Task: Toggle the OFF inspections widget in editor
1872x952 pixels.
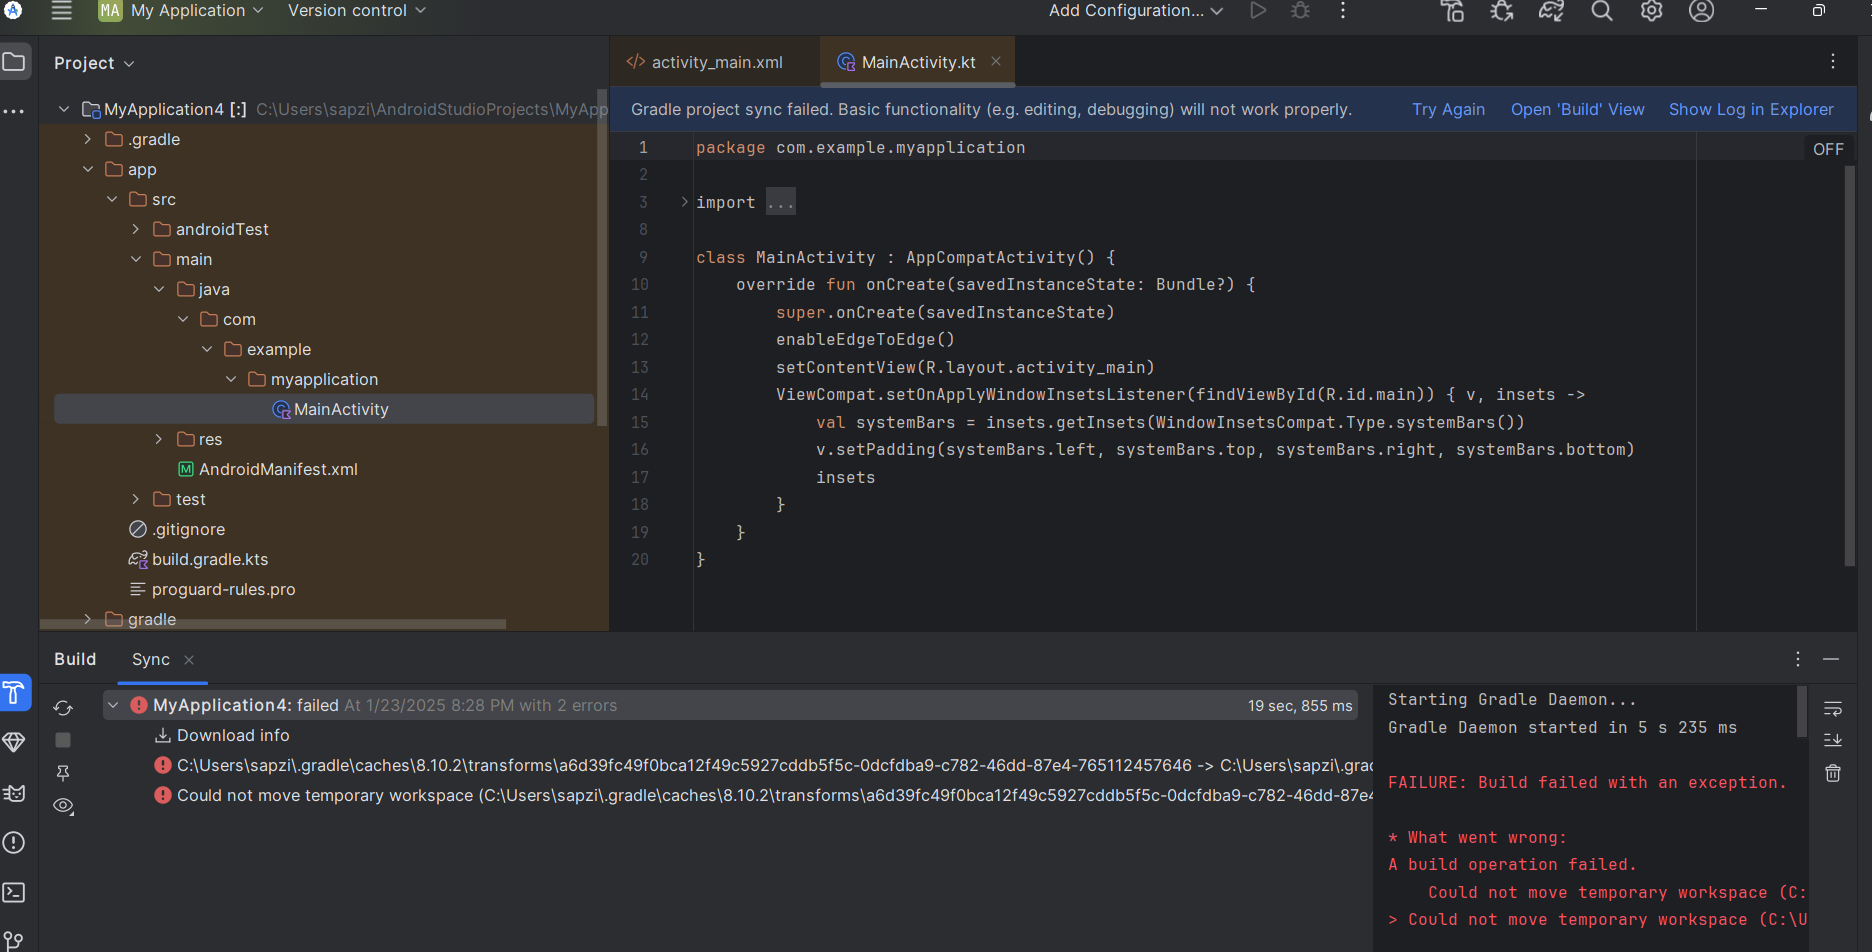Action: 1828,149
